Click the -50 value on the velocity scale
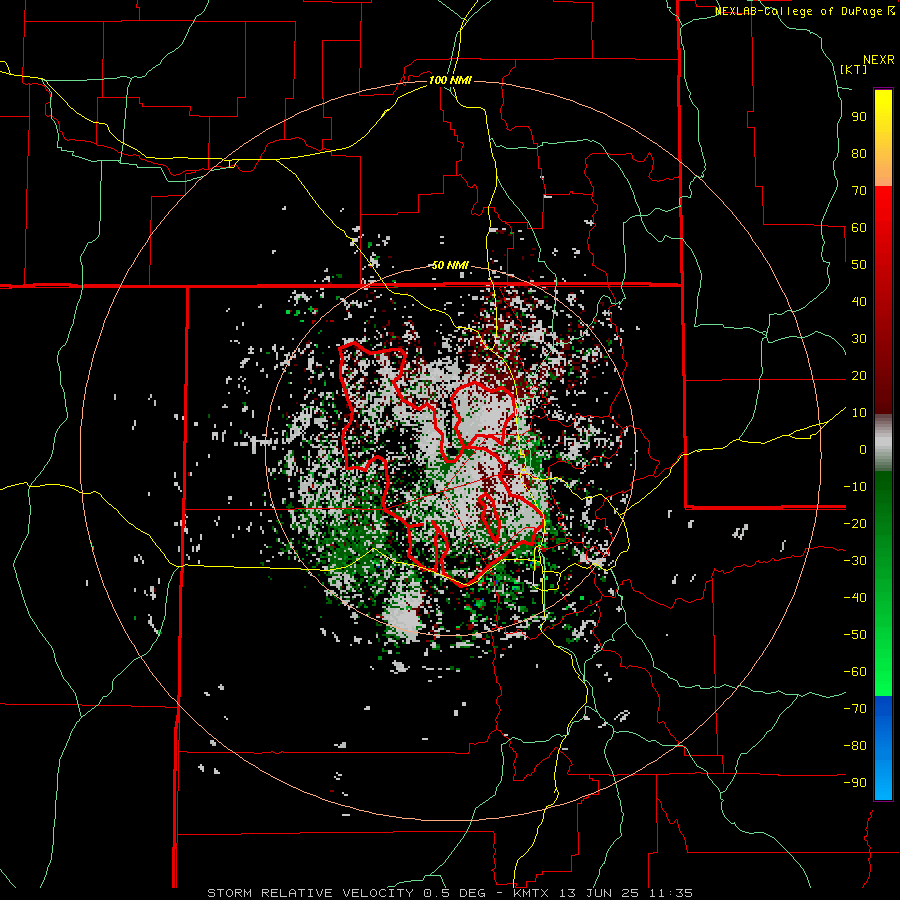 tap(855, 635)
